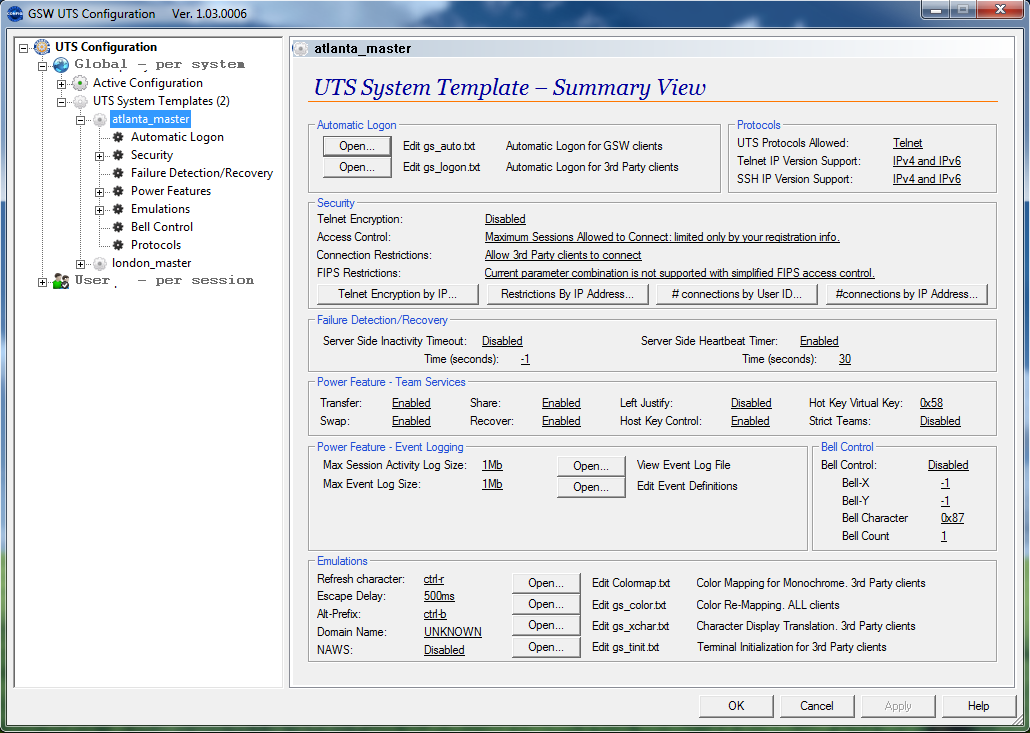
Task: Open gs_color.txt editing button
Action: click(x=546, y=604)
